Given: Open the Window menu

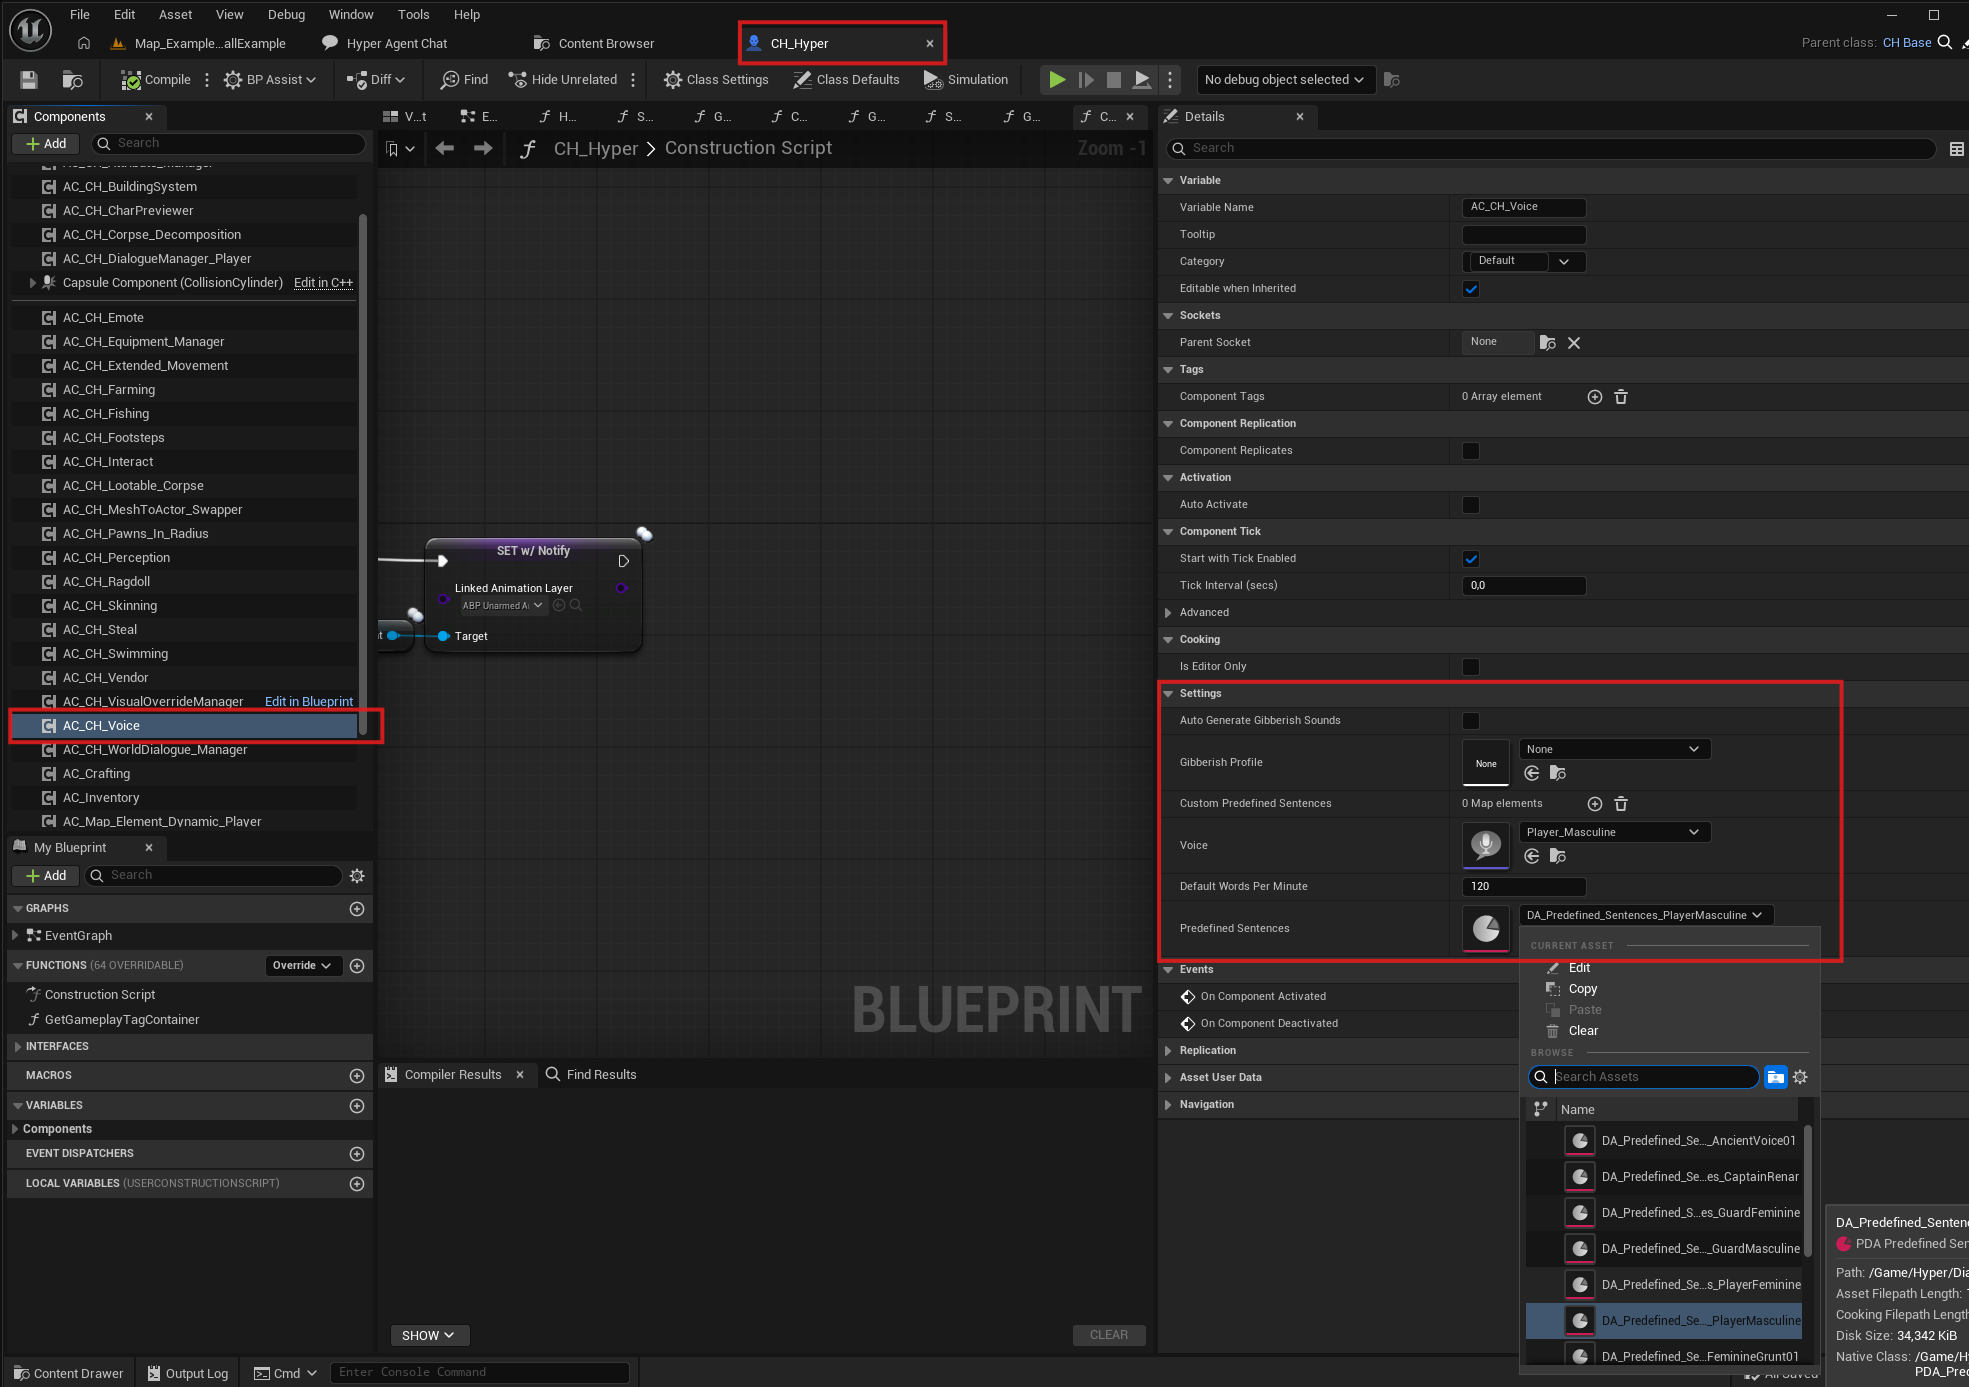Looking at the screenshot, I should [351, 14].
